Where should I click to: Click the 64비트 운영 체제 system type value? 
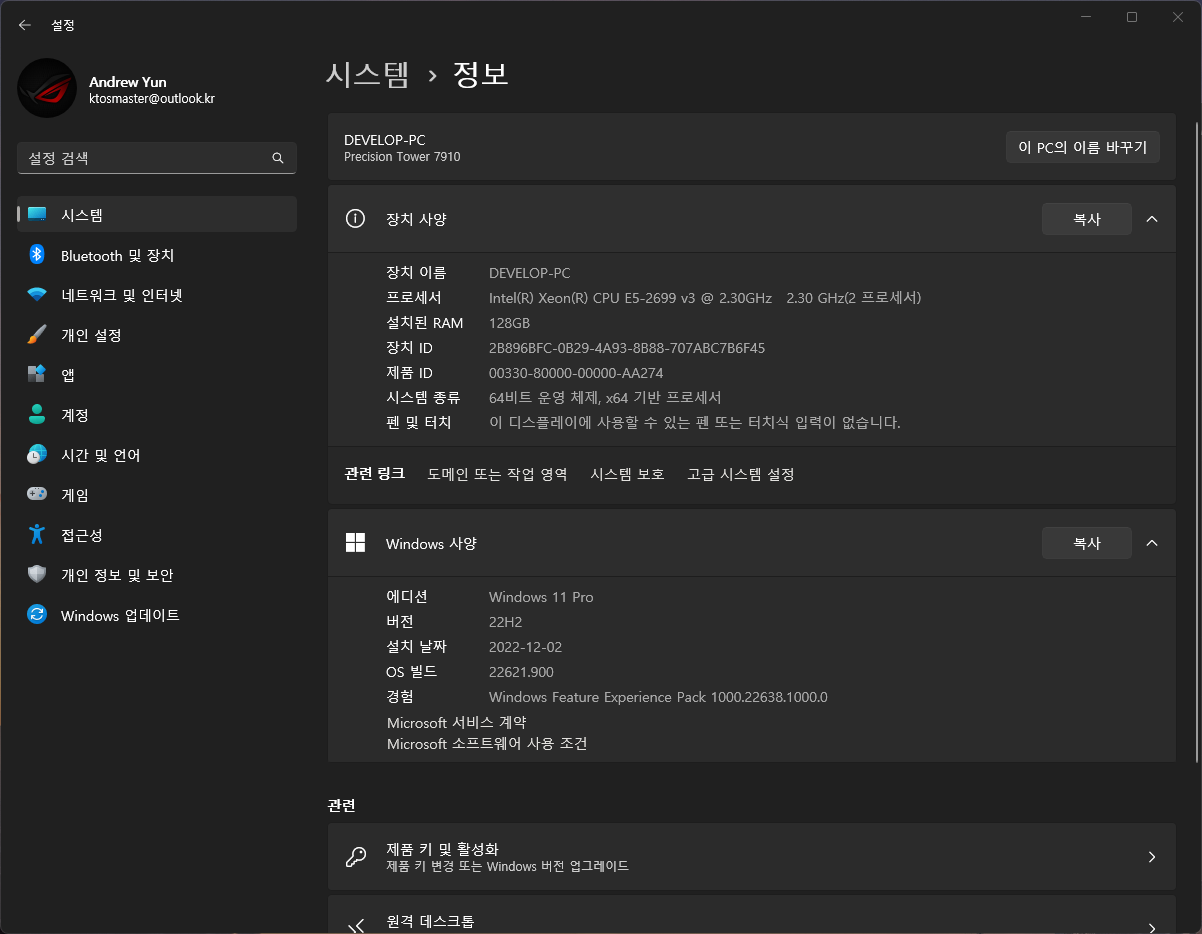pyautogui.click(x=605, y=397)
